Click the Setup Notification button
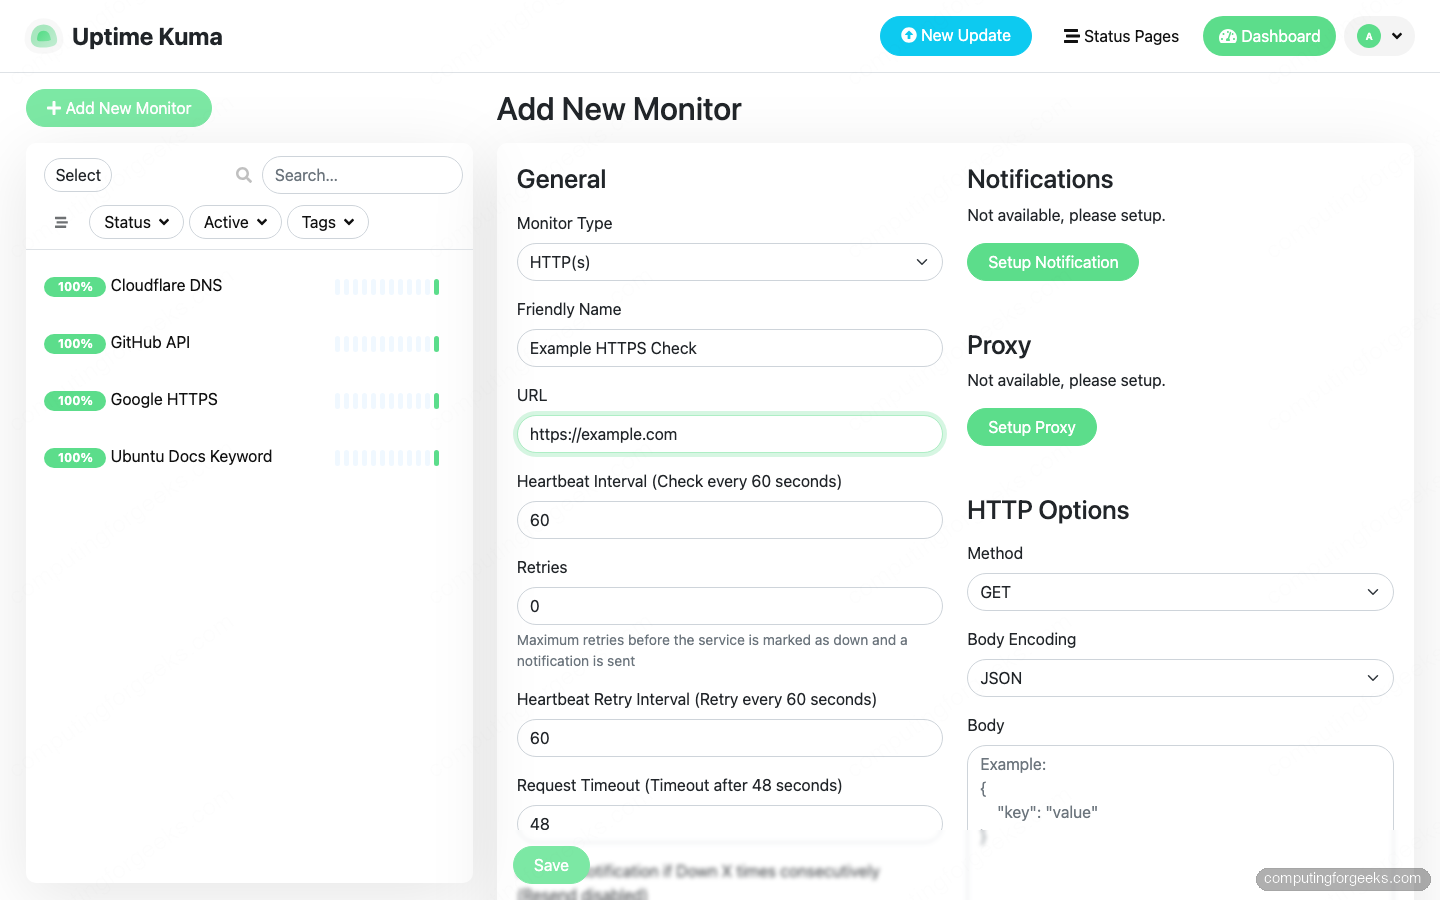This screenshot has height=900, width=1440. pos(1052,262)
